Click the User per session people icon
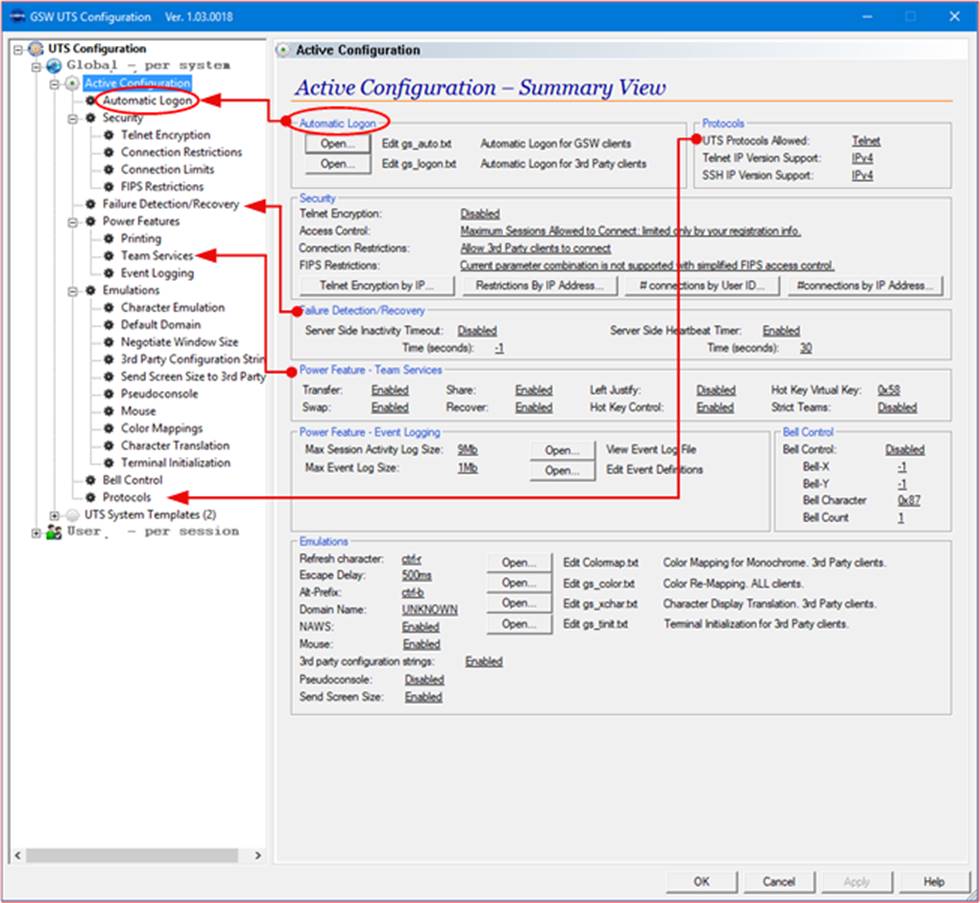Screen dimensions: 980x903 [x=54, y=532]
